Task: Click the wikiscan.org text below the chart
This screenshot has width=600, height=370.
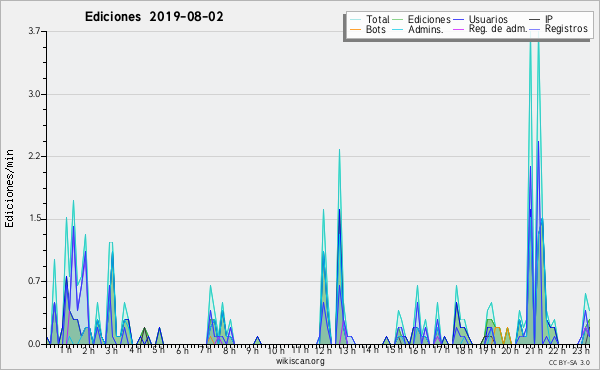Action: [x=300, y=361]
